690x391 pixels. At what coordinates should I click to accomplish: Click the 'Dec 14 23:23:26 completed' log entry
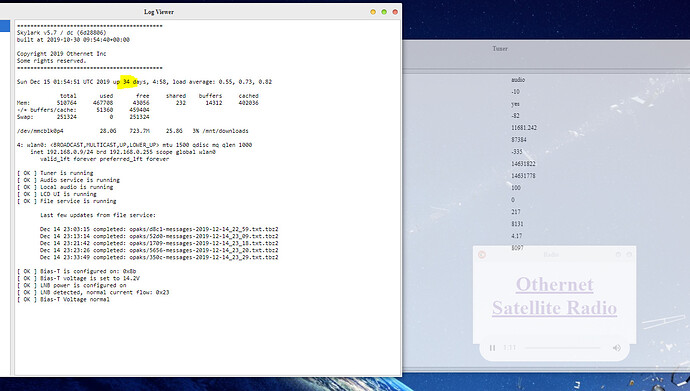coord(159,250)
